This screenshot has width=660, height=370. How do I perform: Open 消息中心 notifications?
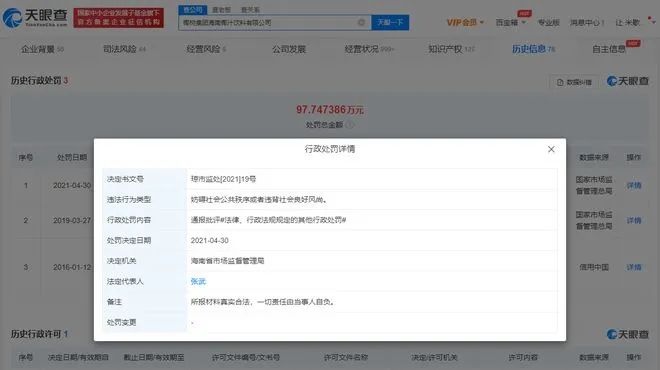(587, 22)
